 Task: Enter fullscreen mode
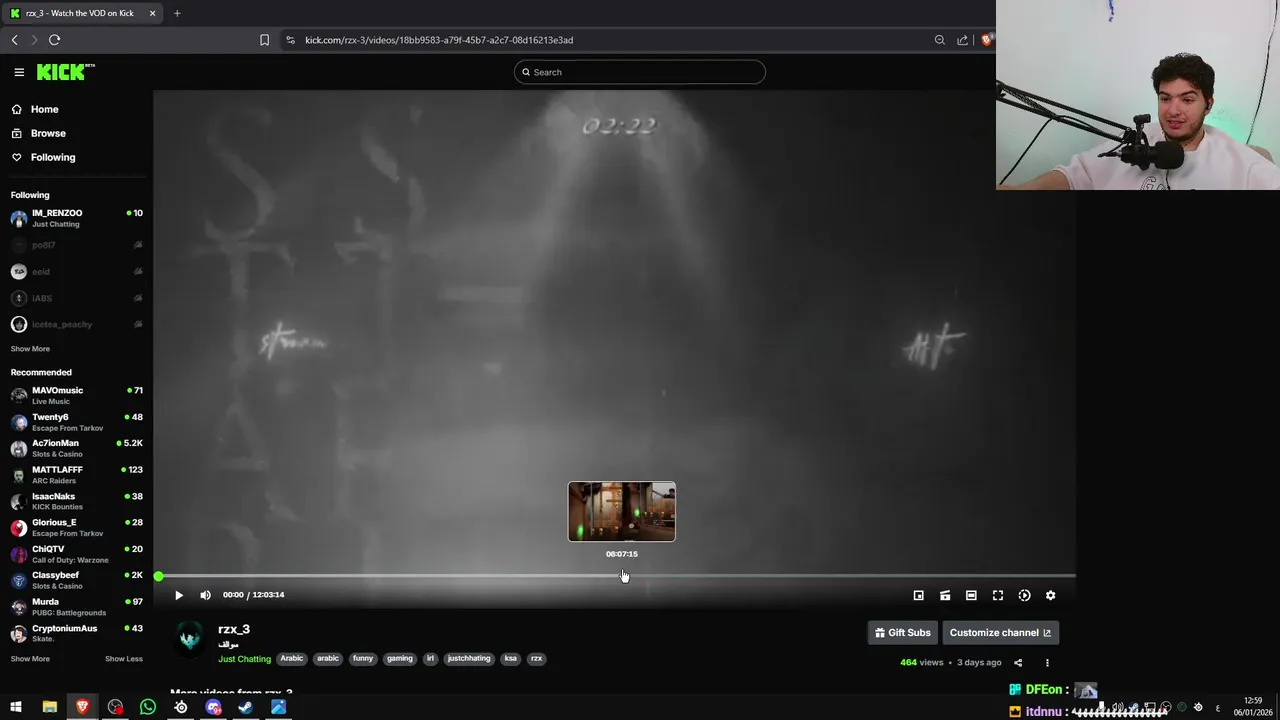pos(998,595)
